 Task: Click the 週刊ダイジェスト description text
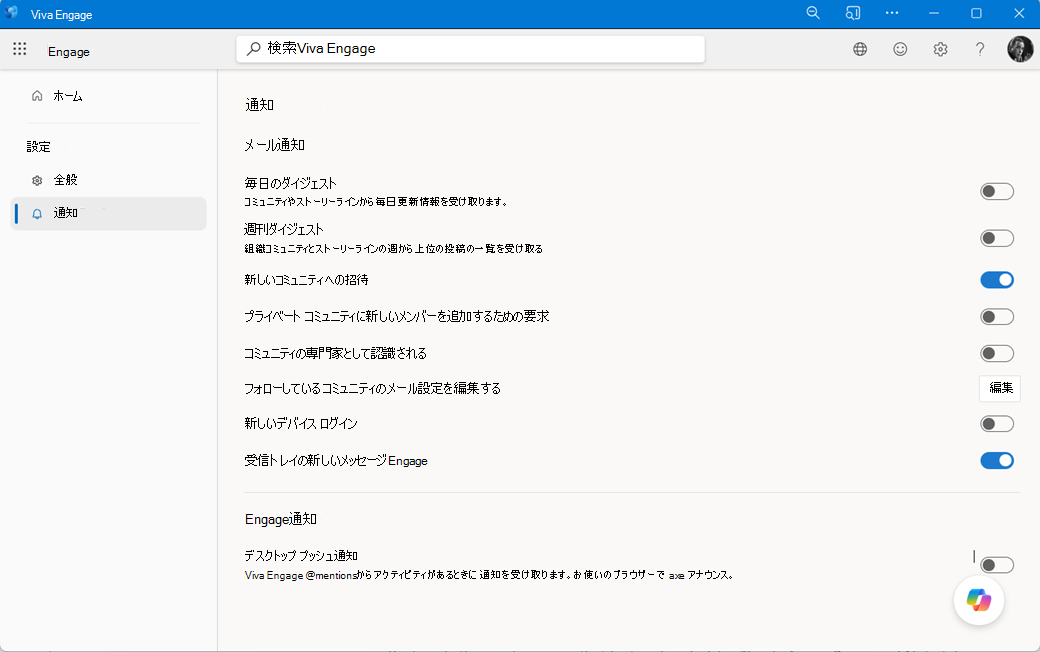[x=393, y=249]
